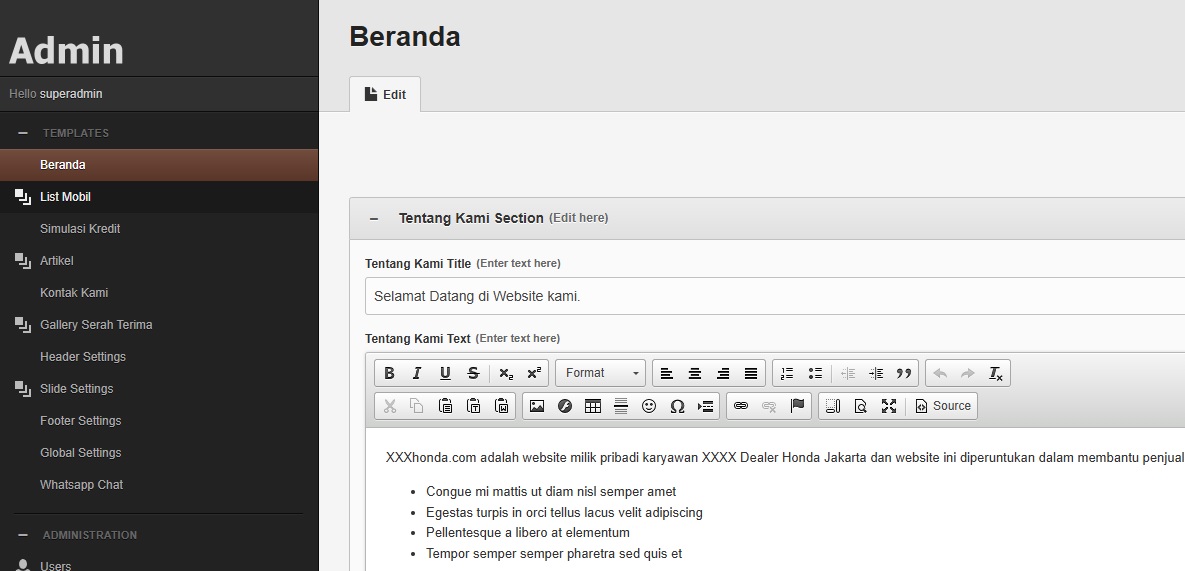Collapse the Tentang Kami Section panel
This screenshot has height=571, width=1185.
(374, 218)
